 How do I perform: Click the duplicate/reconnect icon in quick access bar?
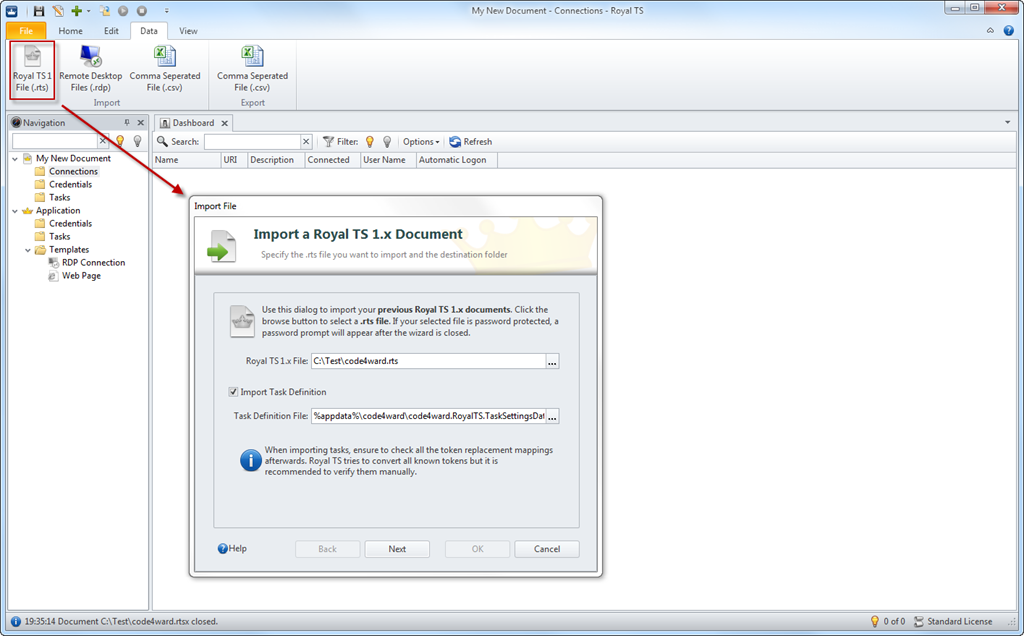[104, 10]
